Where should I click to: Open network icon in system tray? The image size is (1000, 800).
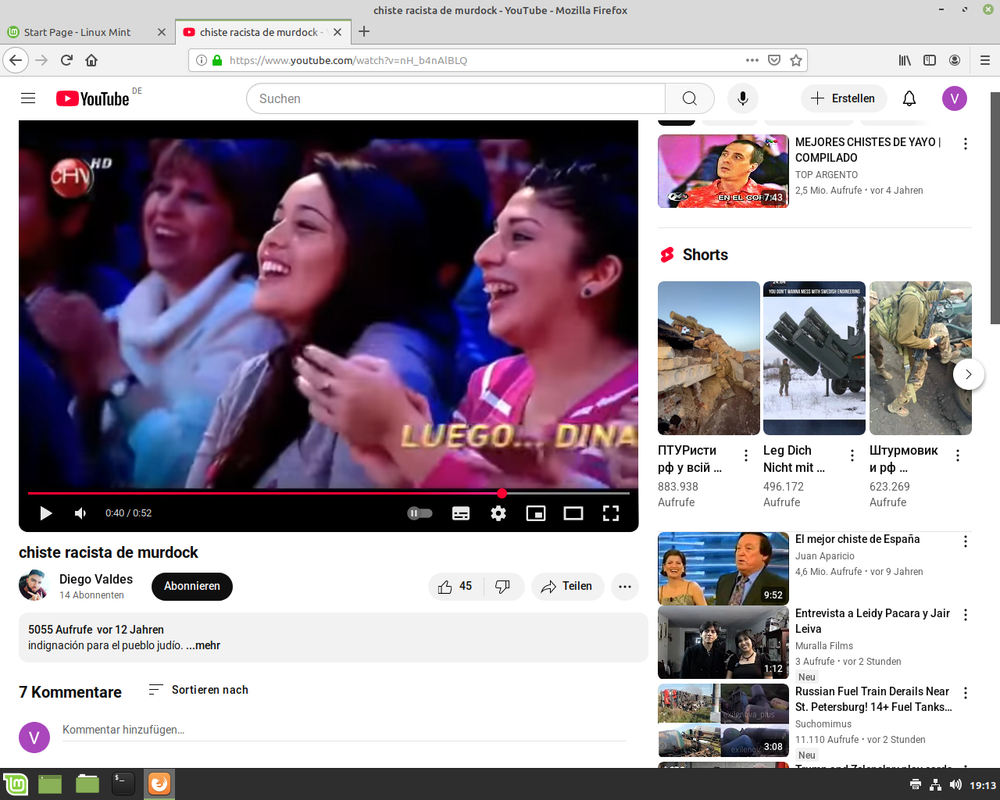point(935,785)
